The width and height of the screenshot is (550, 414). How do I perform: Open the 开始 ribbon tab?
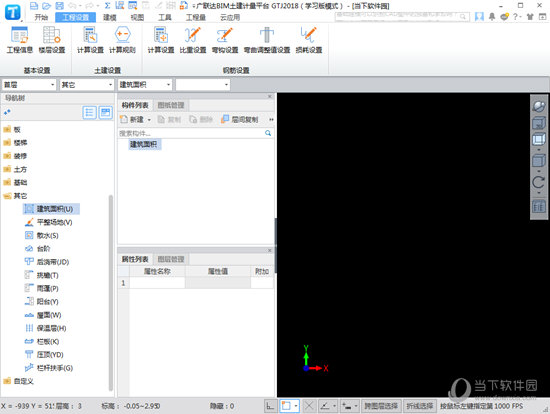click(x=41, y=17)
